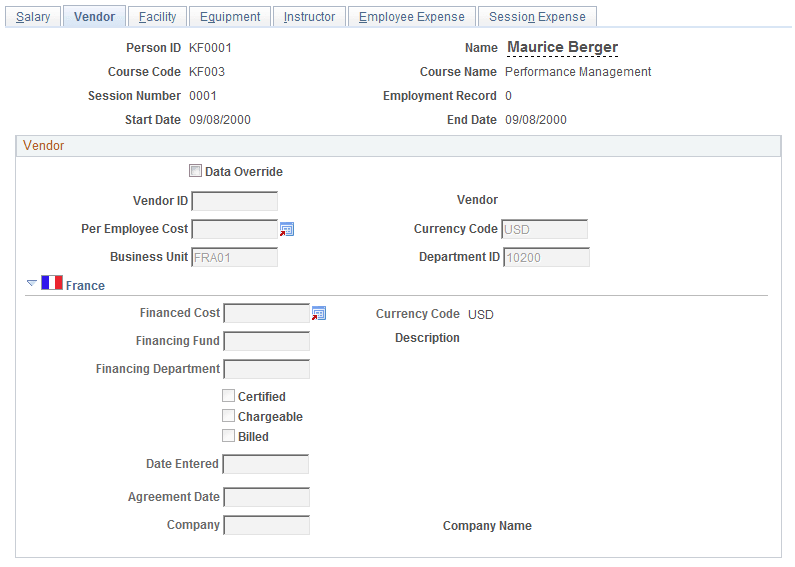The image size is (795, 567).
Task: Click into the Financing Fund field
Action: 267,341
